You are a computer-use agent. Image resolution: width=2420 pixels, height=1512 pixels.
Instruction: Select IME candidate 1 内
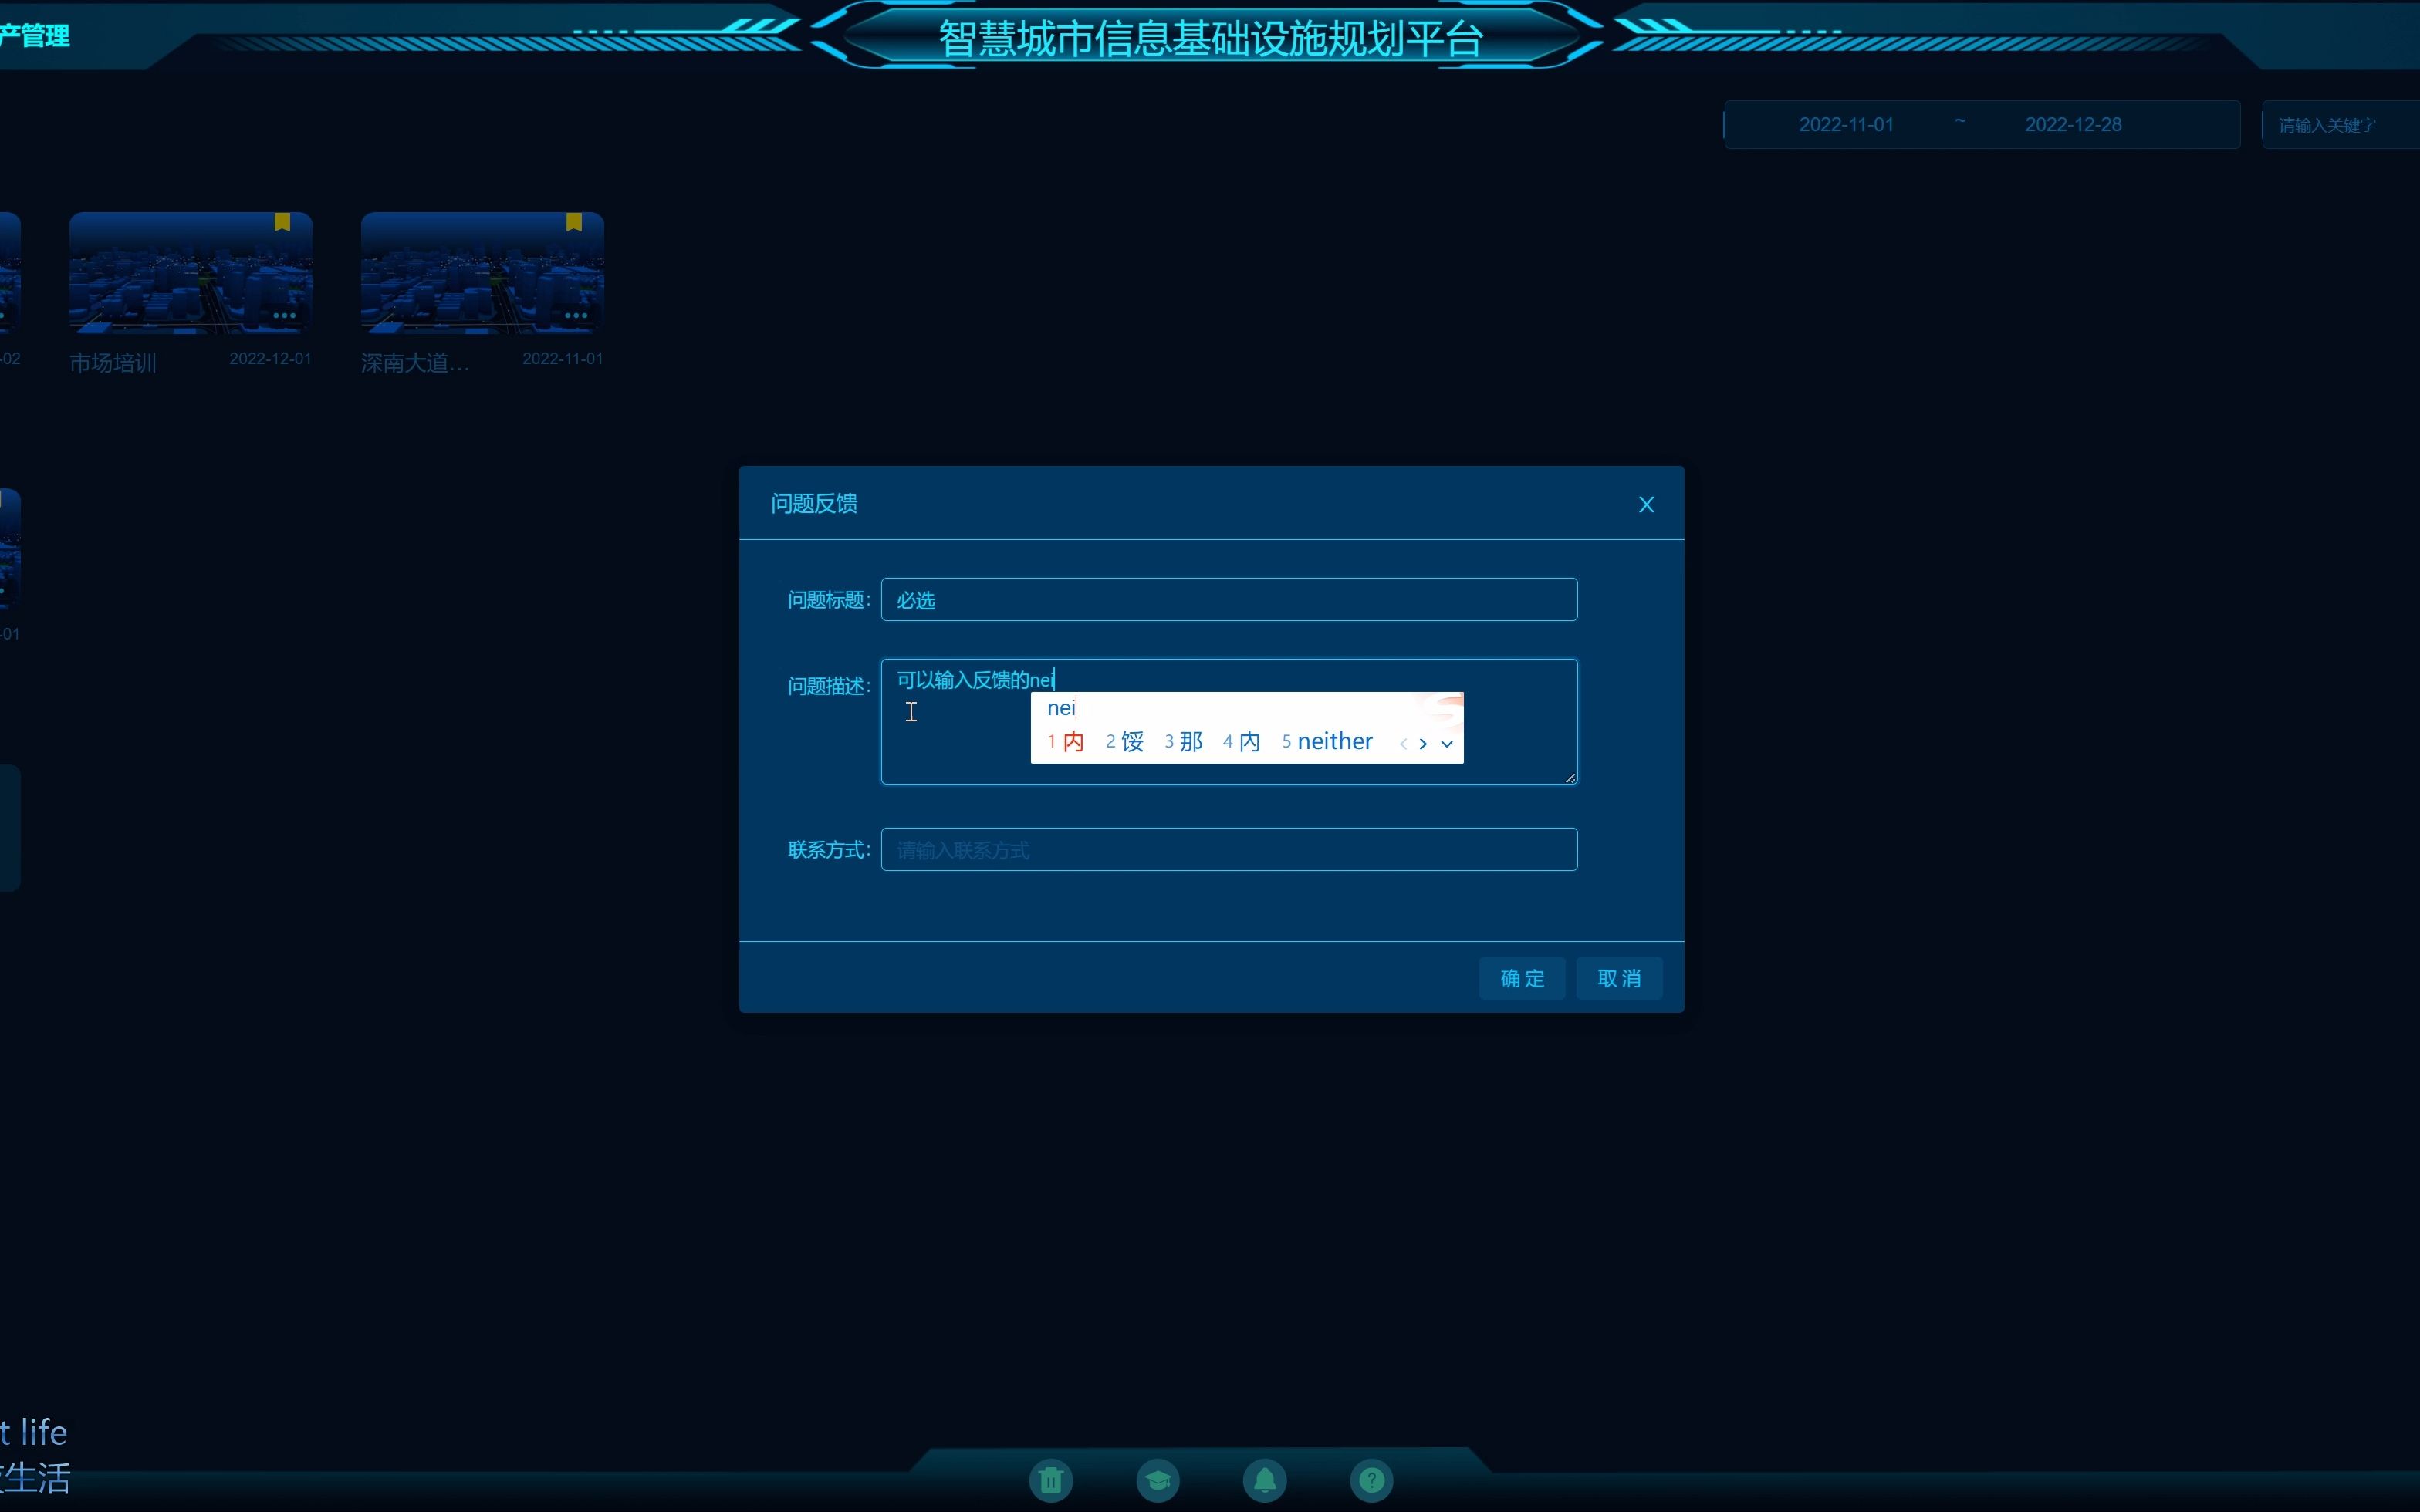coord(1066,742)
